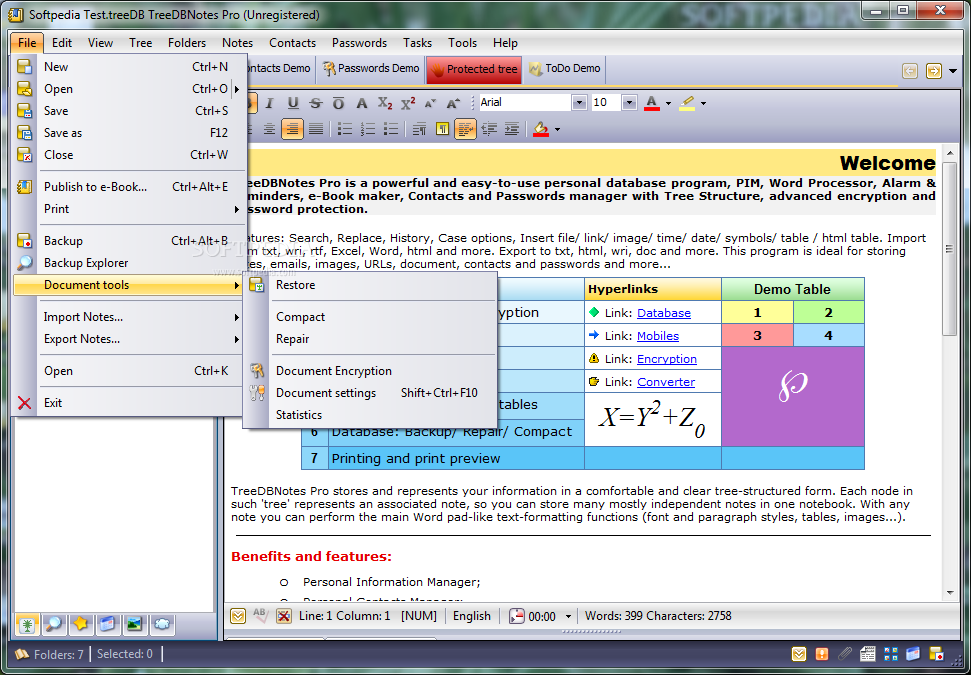This screenshot has height=675, width=971.
Task: Open the Tools menu
Action: tap(462, 43)
